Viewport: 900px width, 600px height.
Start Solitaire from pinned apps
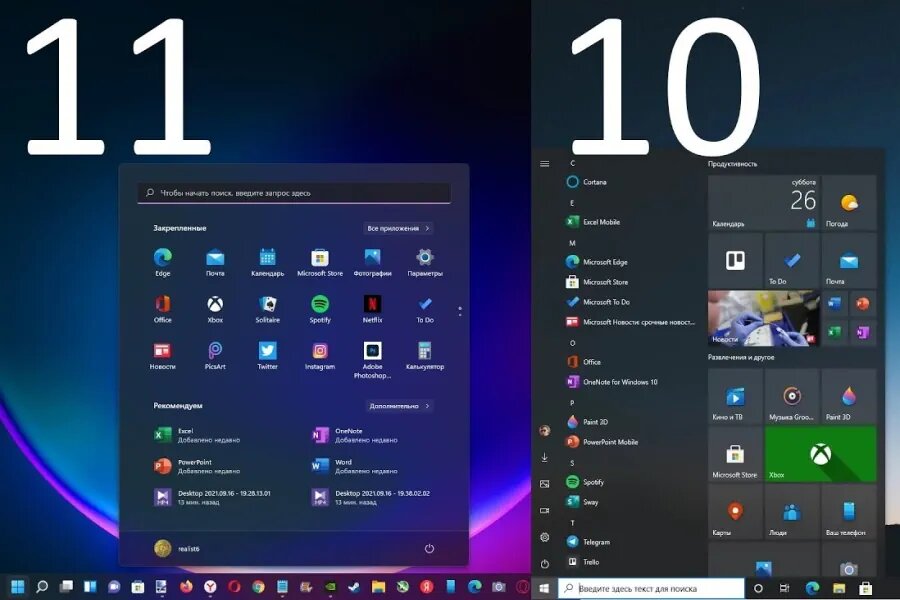(x=267, y=309)
